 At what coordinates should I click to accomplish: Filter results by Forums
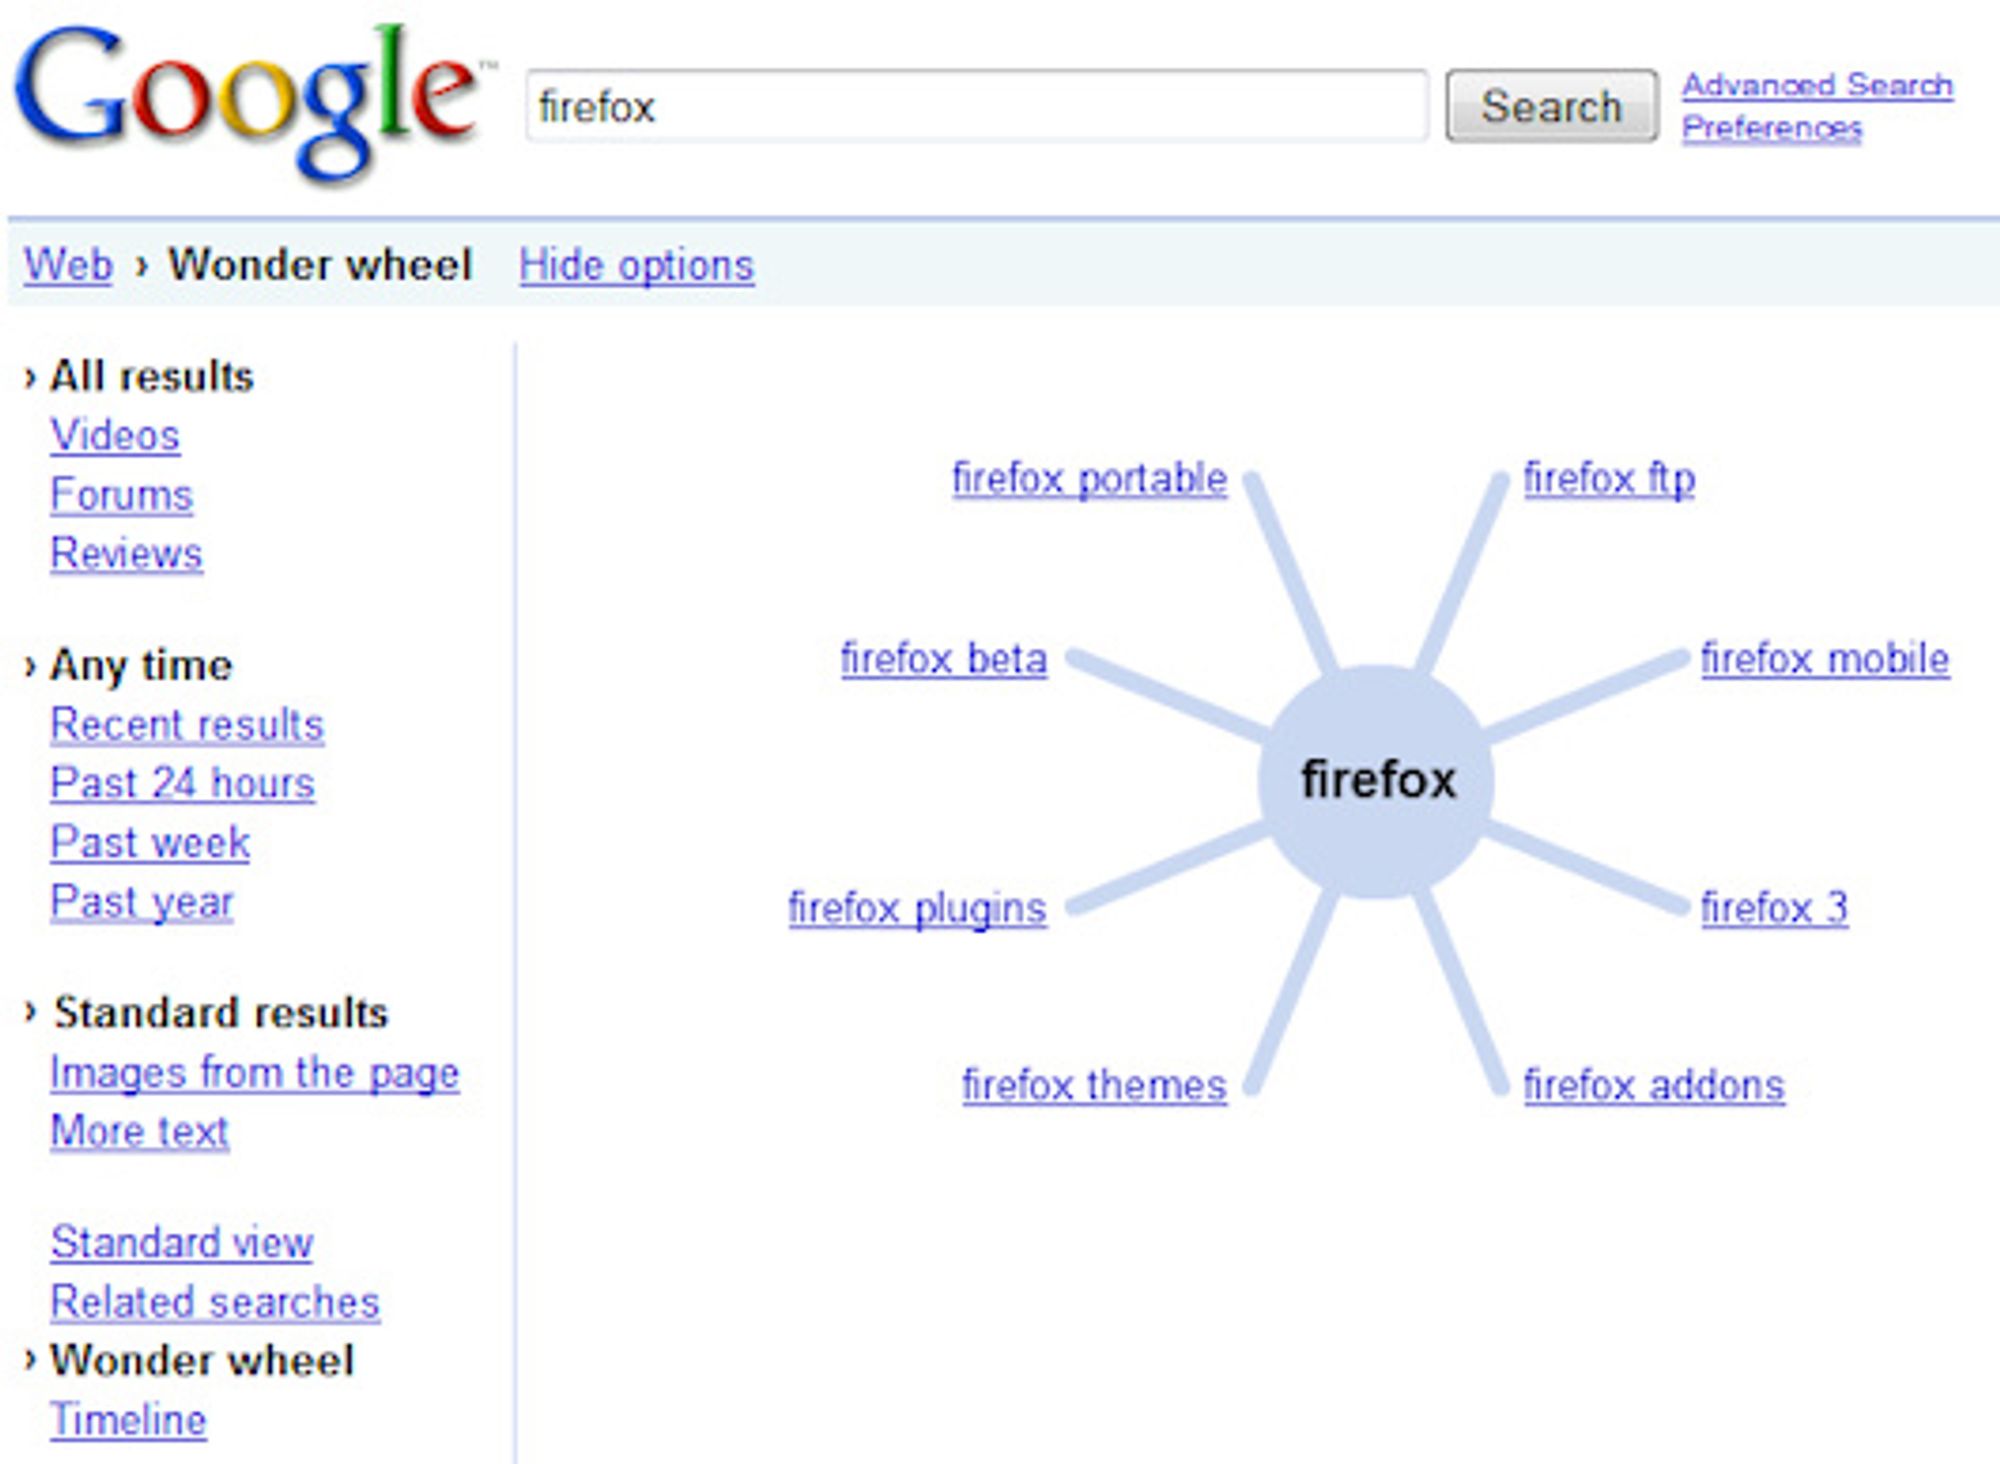point(121,495)
